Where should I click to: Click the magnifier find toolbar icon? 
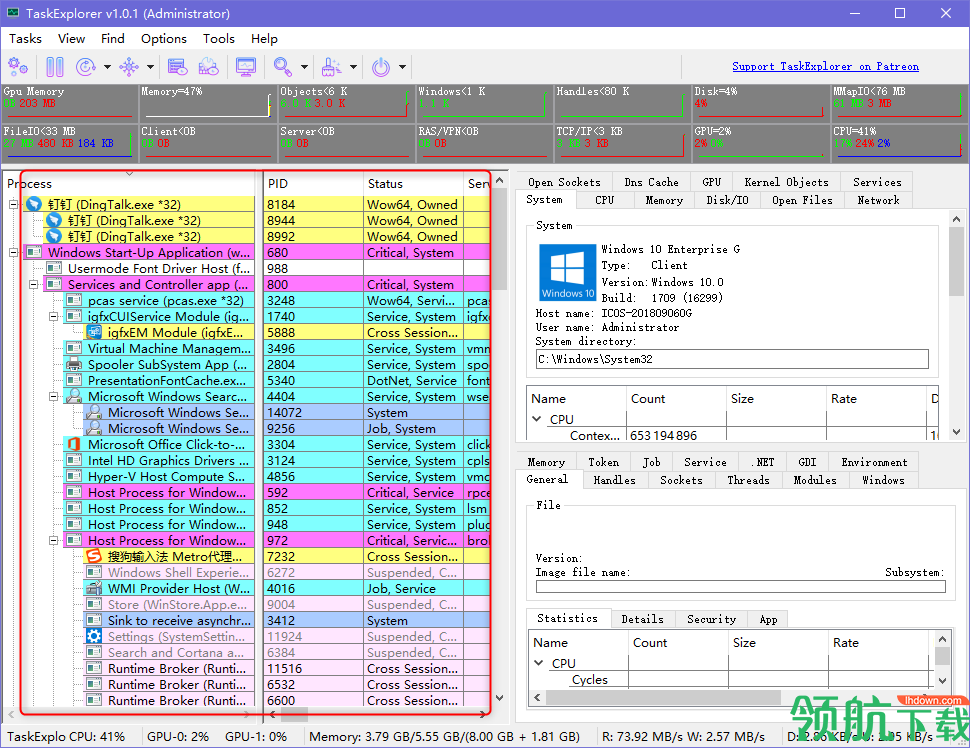coord(283,66)
